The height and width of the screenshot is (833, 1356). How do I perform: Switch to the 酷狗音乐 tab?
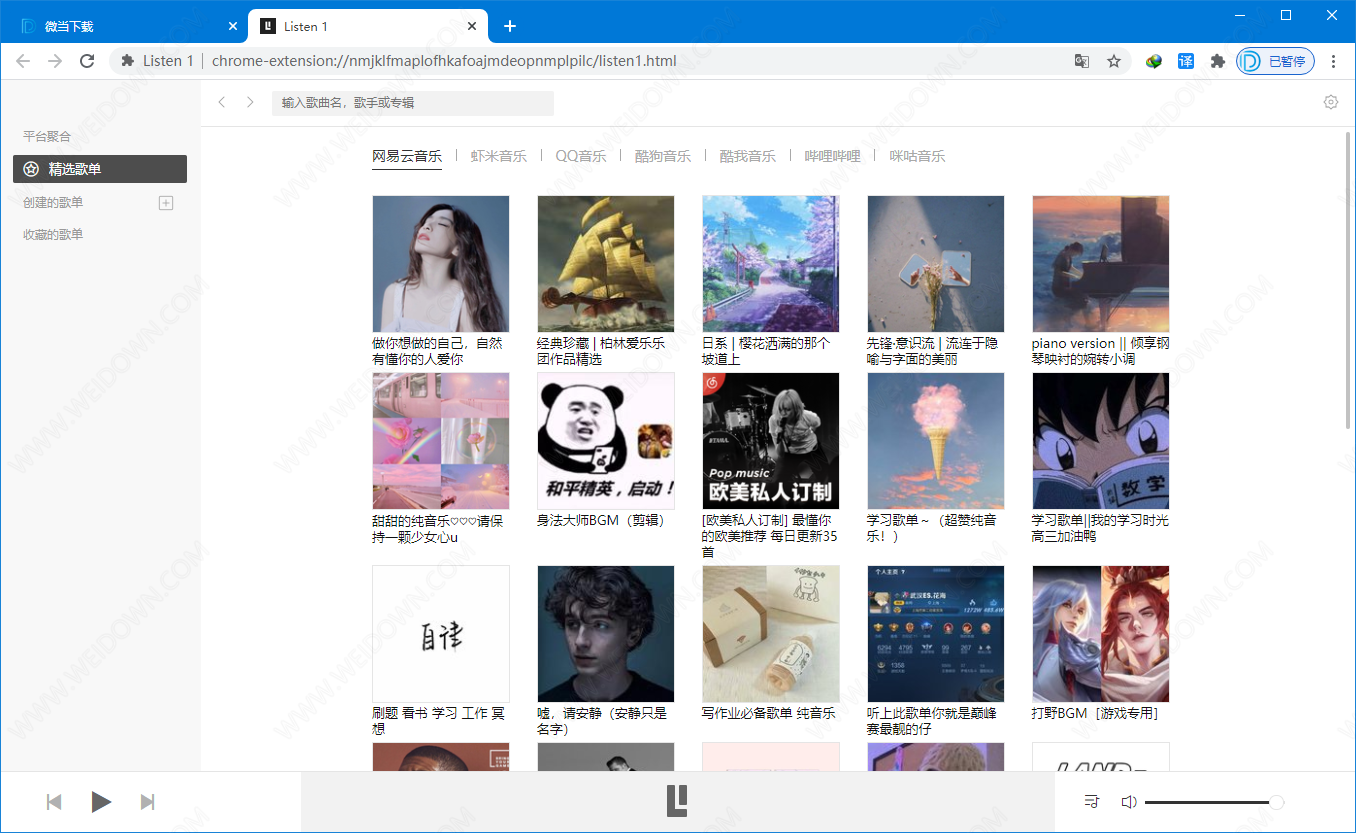coord(663,156)
